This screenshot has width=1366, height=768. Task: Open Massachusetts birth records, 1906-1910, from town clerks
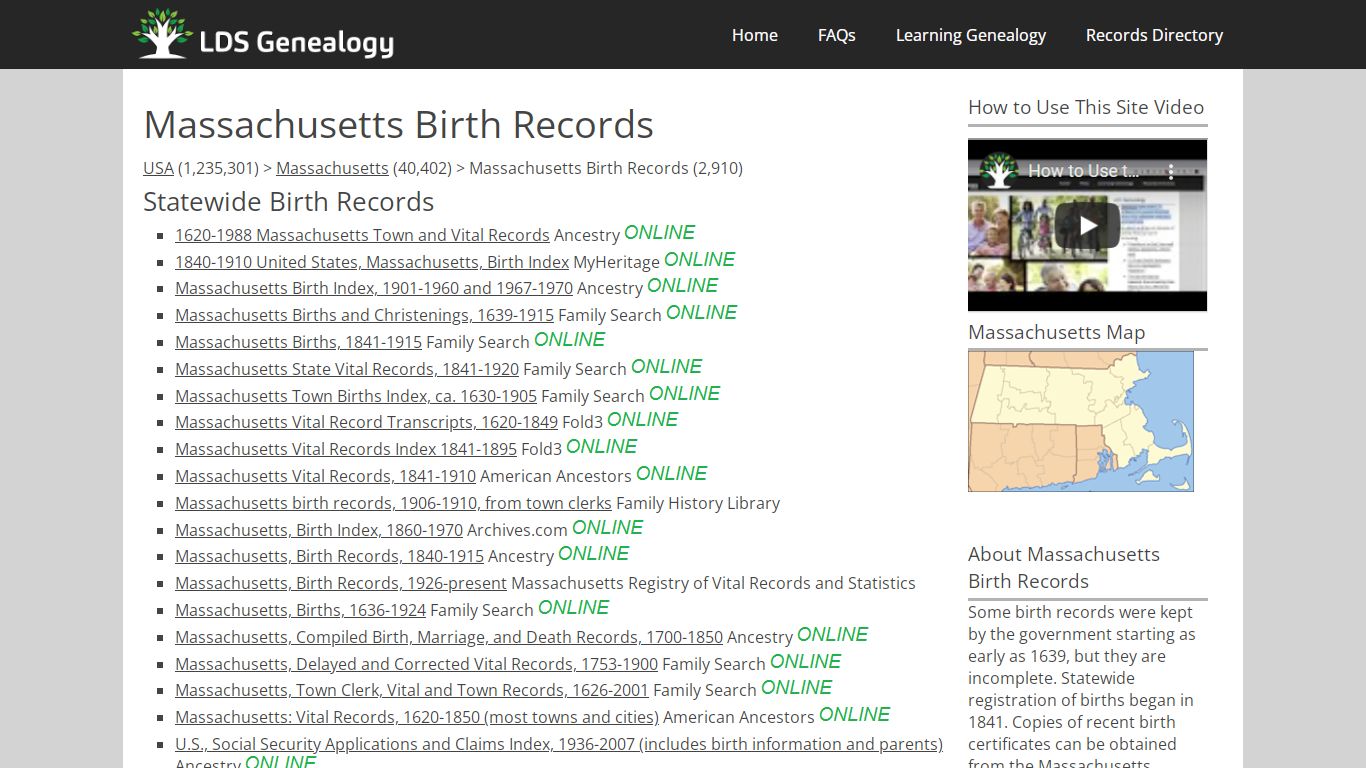coord(393,503)
